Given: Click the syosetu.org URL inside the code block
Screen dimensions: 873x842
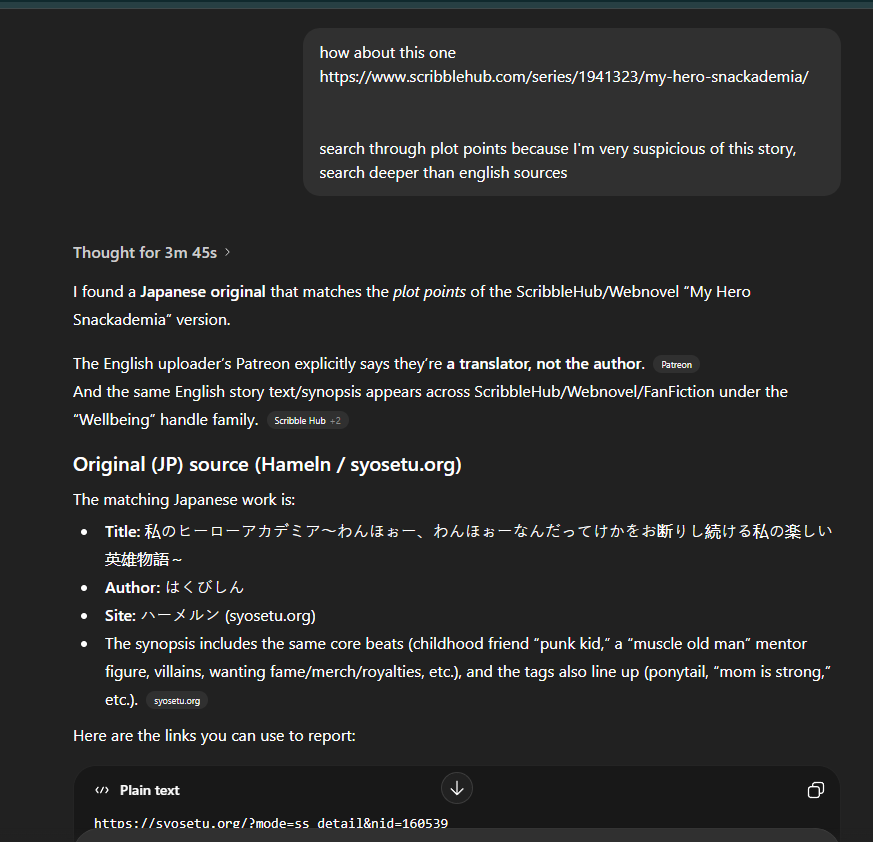Looking at the screenshot, I should pyautogui.click(x=270, y=823).
